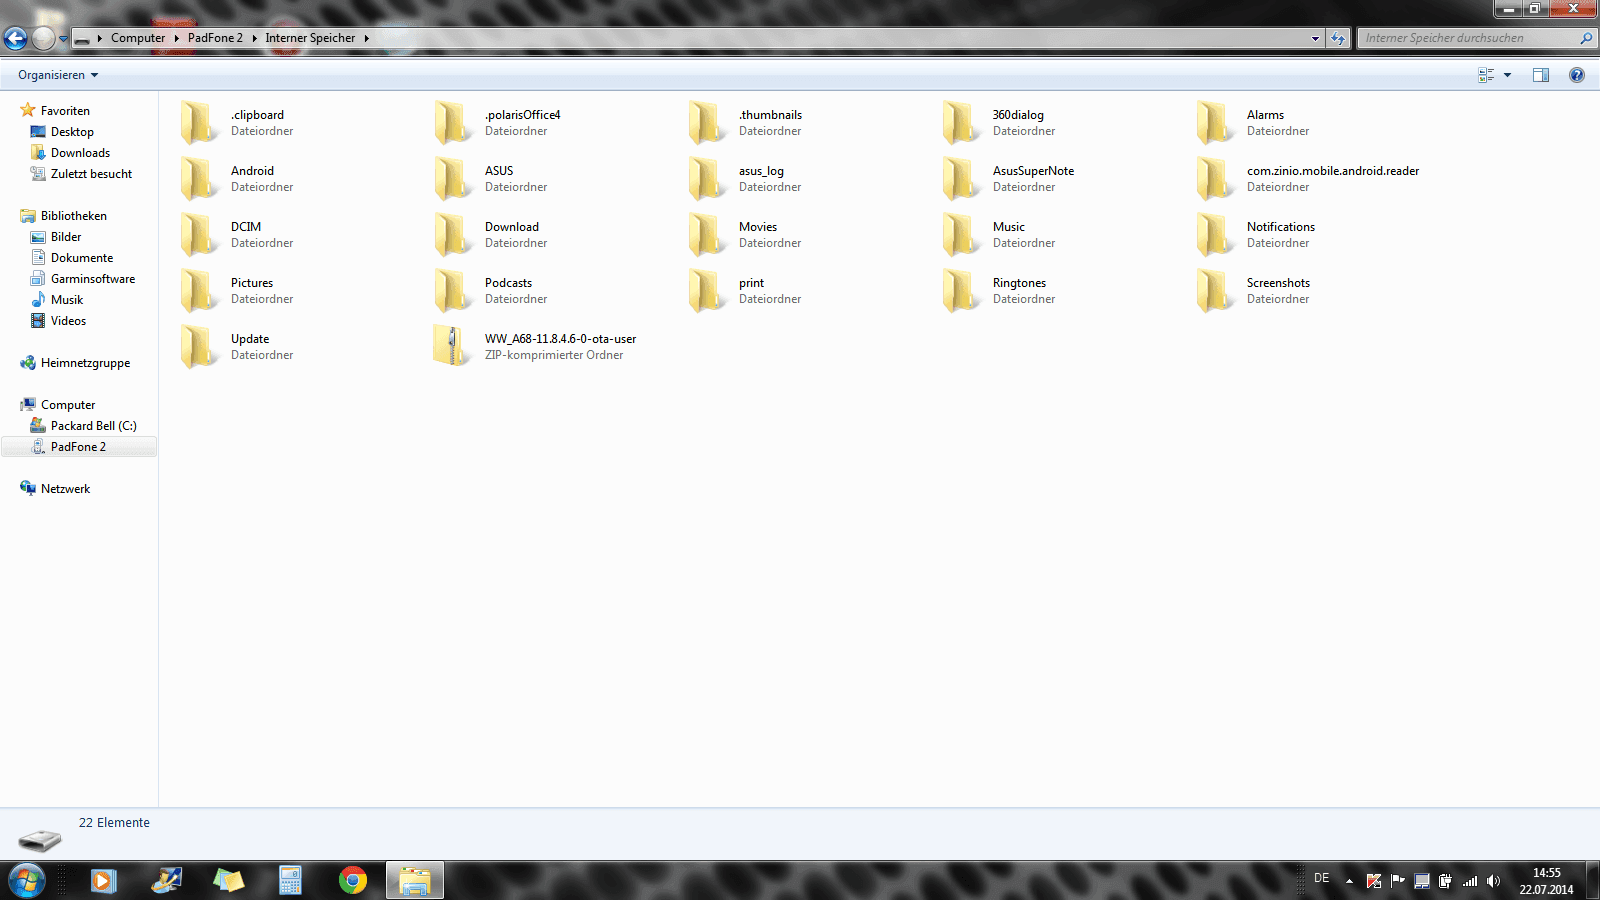The image size is (1600, 900).
Task: Open the Garminsoftware library
Action: 93,279
